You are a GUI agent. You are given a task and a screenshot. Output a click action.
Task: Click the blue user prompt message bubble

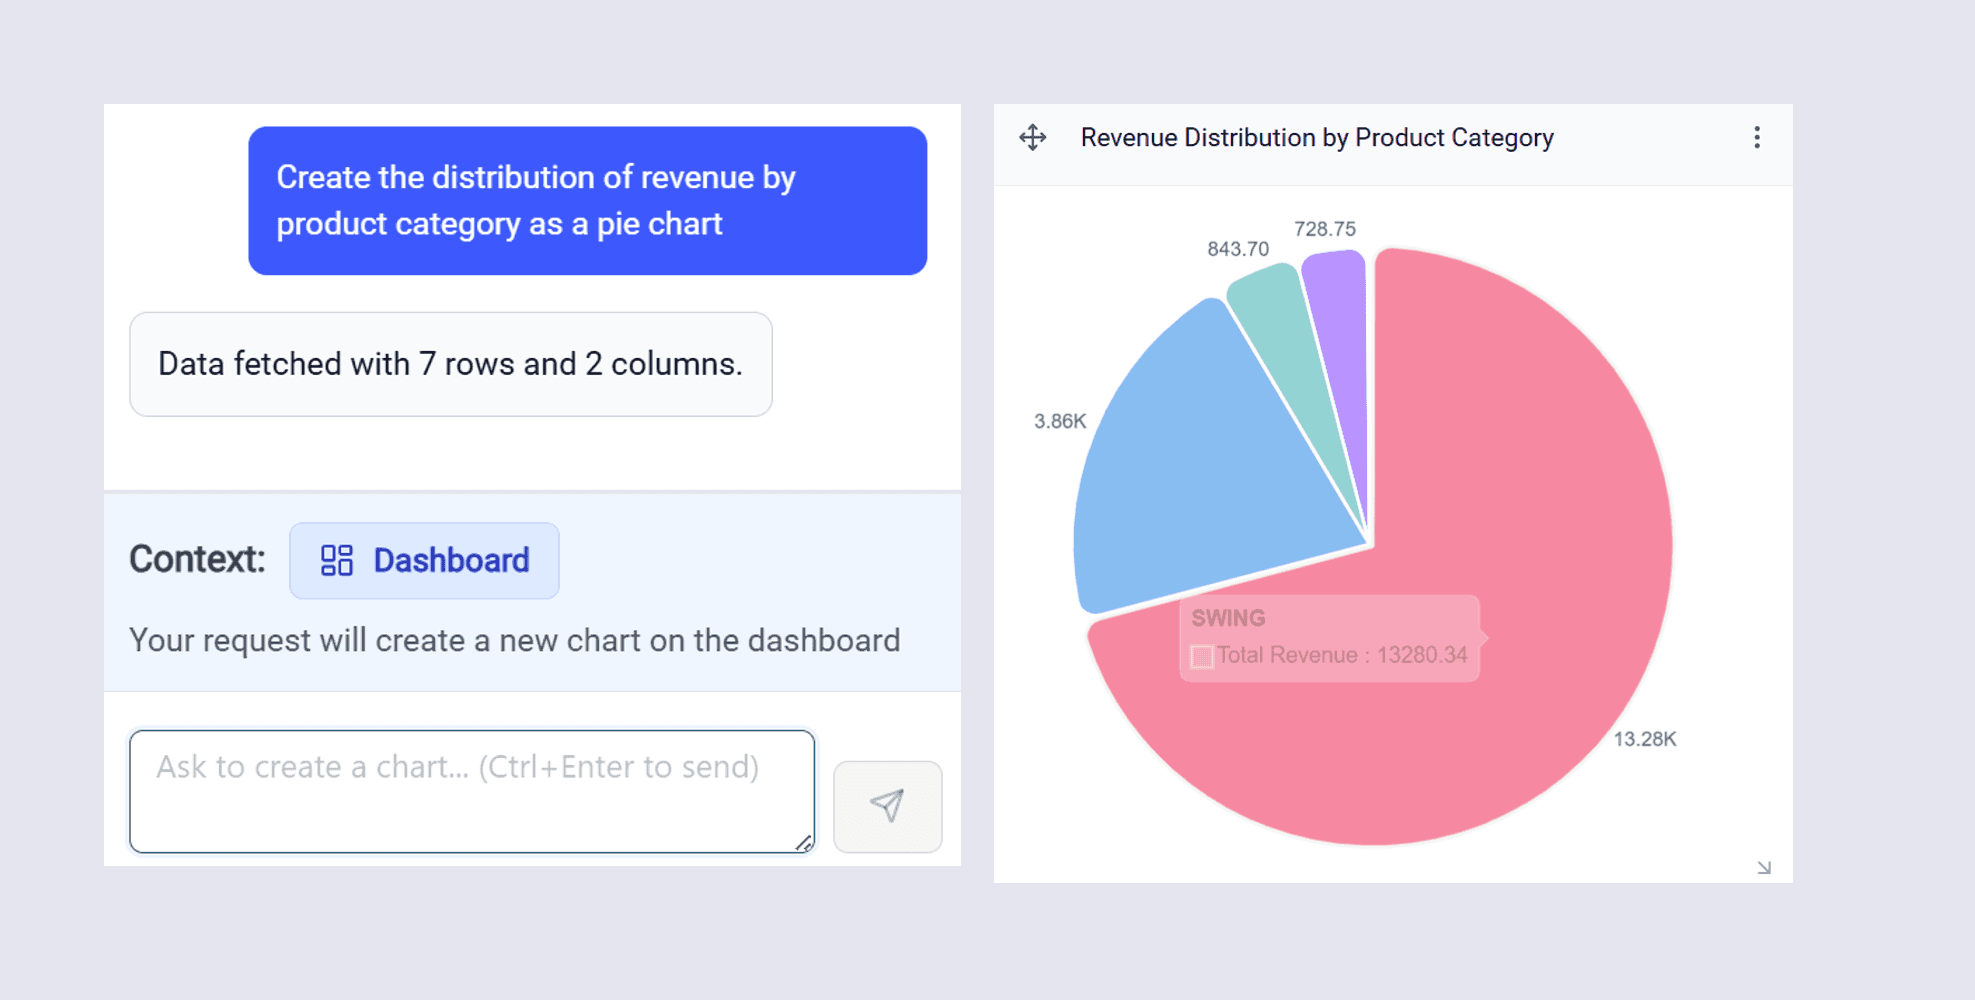click(x=588, y=200)
